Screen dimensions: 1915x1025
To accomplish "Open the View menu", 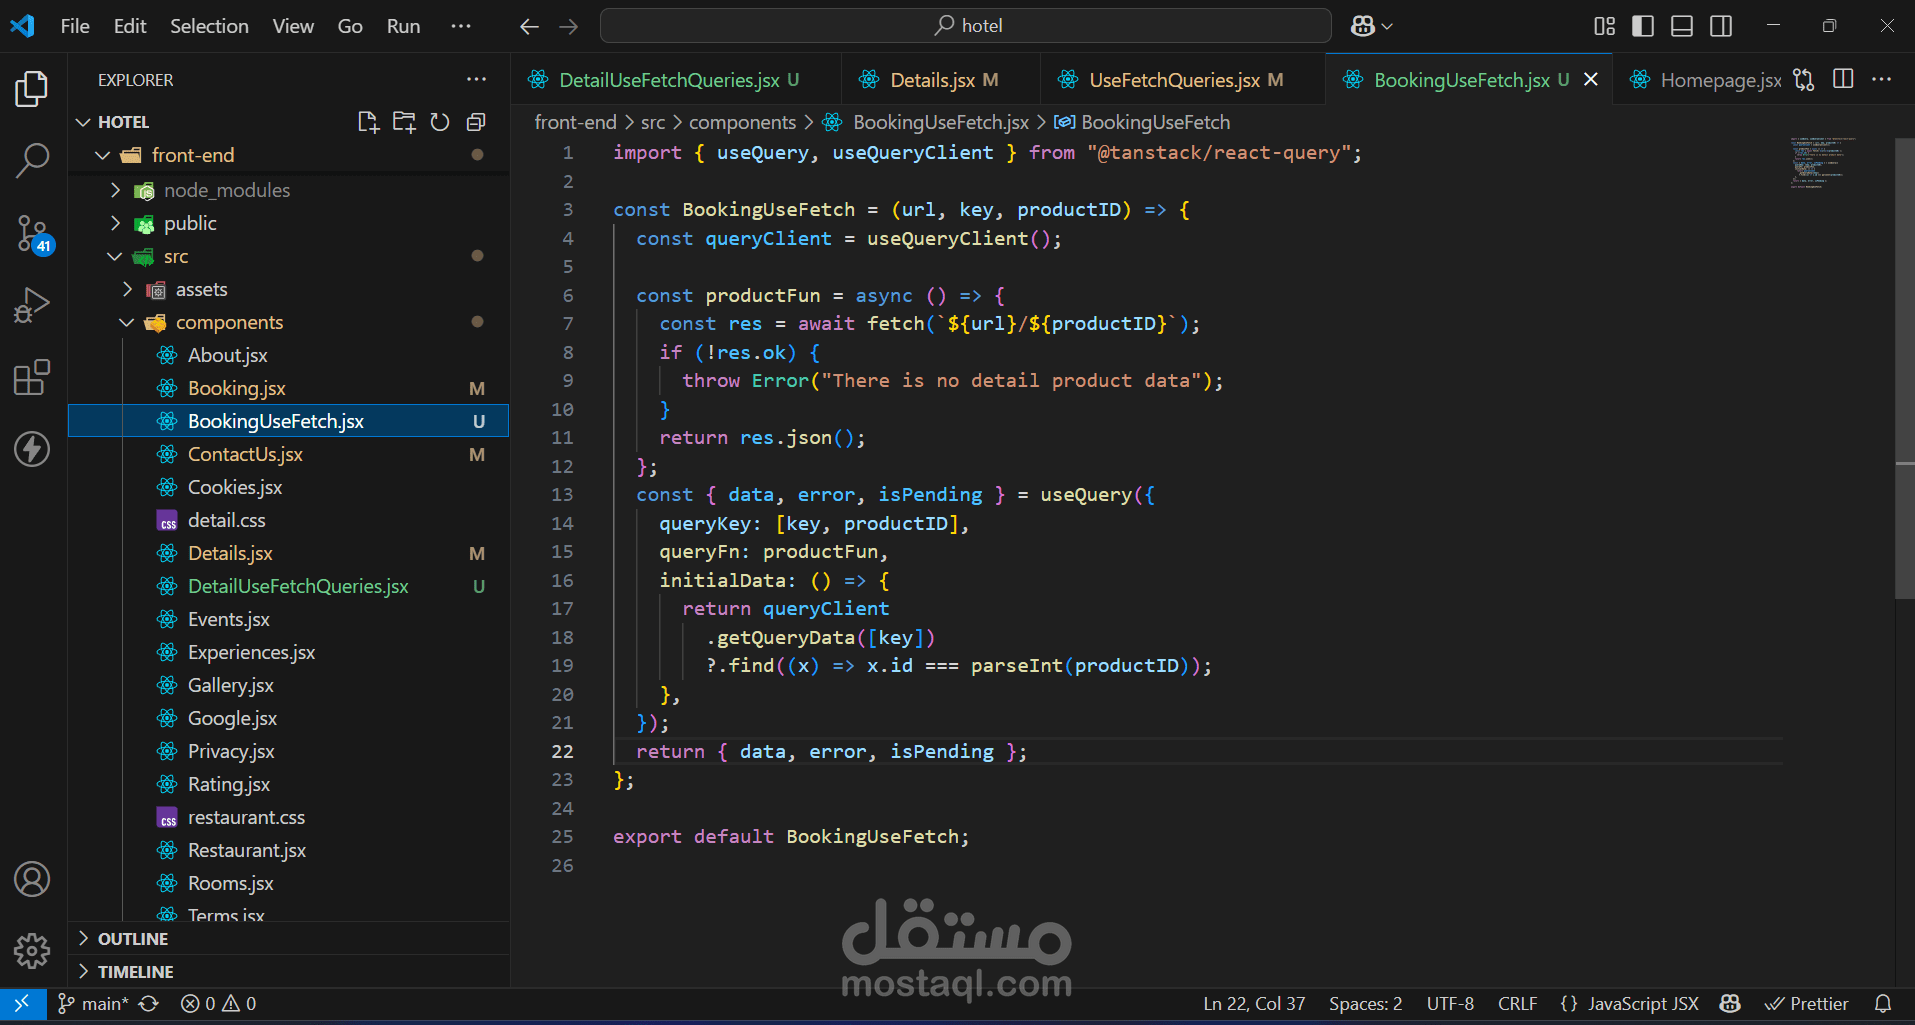I will pos(293,26).
